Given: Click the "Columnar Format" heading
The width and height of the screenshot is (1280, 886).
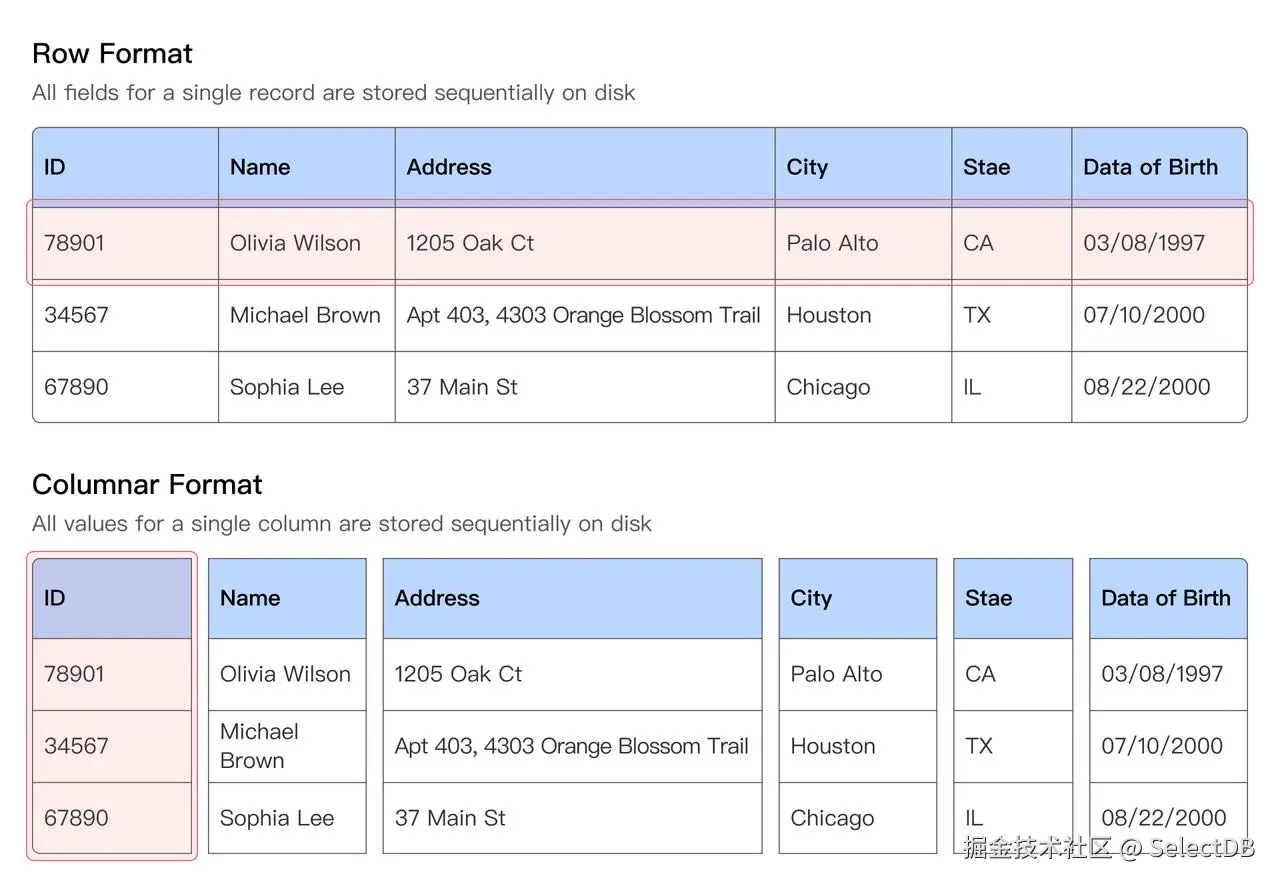Looking at the screenshot, I should [147, 484].
